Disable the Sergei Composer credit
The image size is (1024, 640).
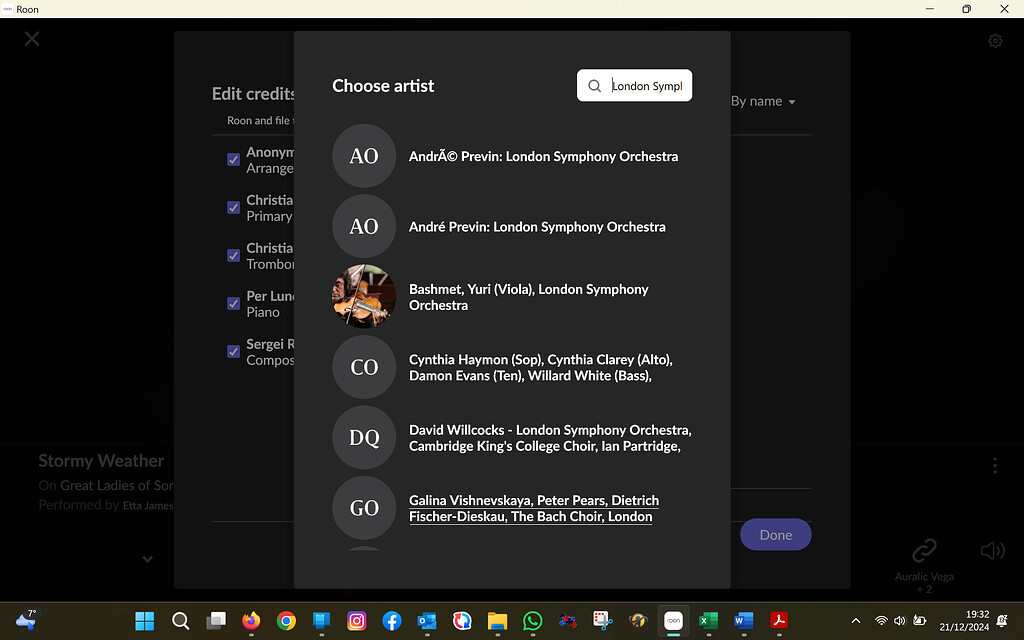[233, 351]
